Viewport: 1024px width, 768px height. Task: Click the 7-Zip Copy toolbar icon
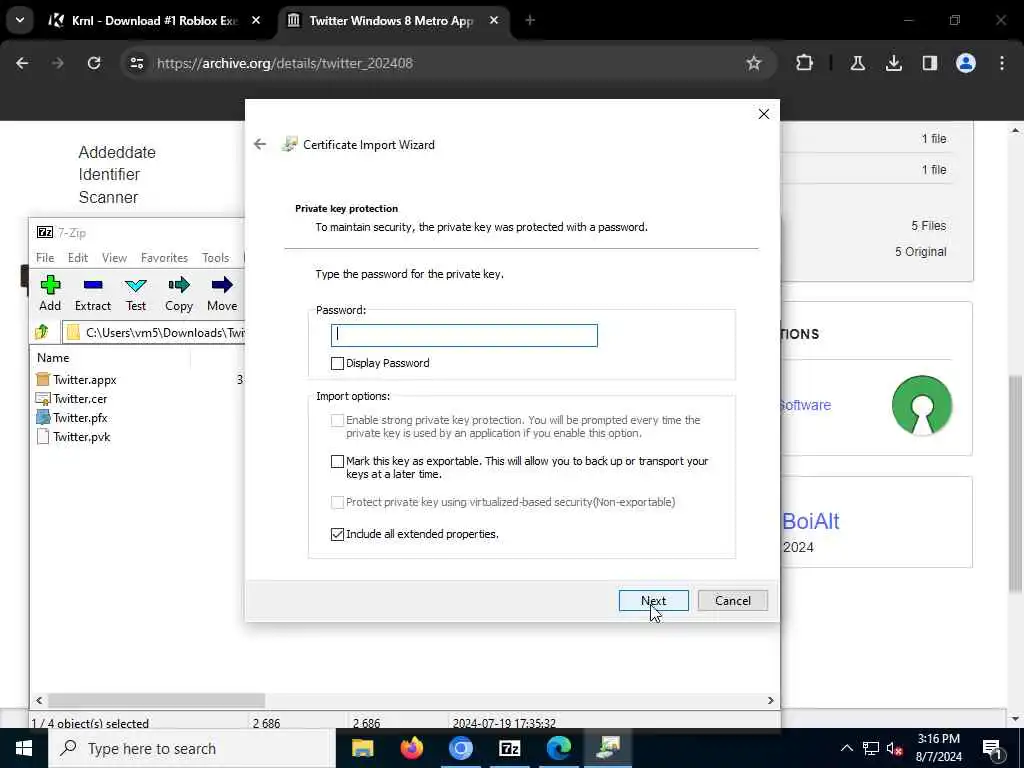[178, 285]
